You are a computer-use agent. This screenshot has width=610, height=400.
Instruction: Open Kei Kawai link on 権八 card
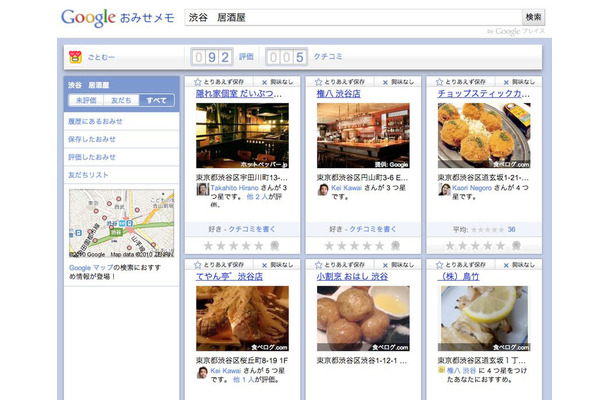[x=346, y=188]
